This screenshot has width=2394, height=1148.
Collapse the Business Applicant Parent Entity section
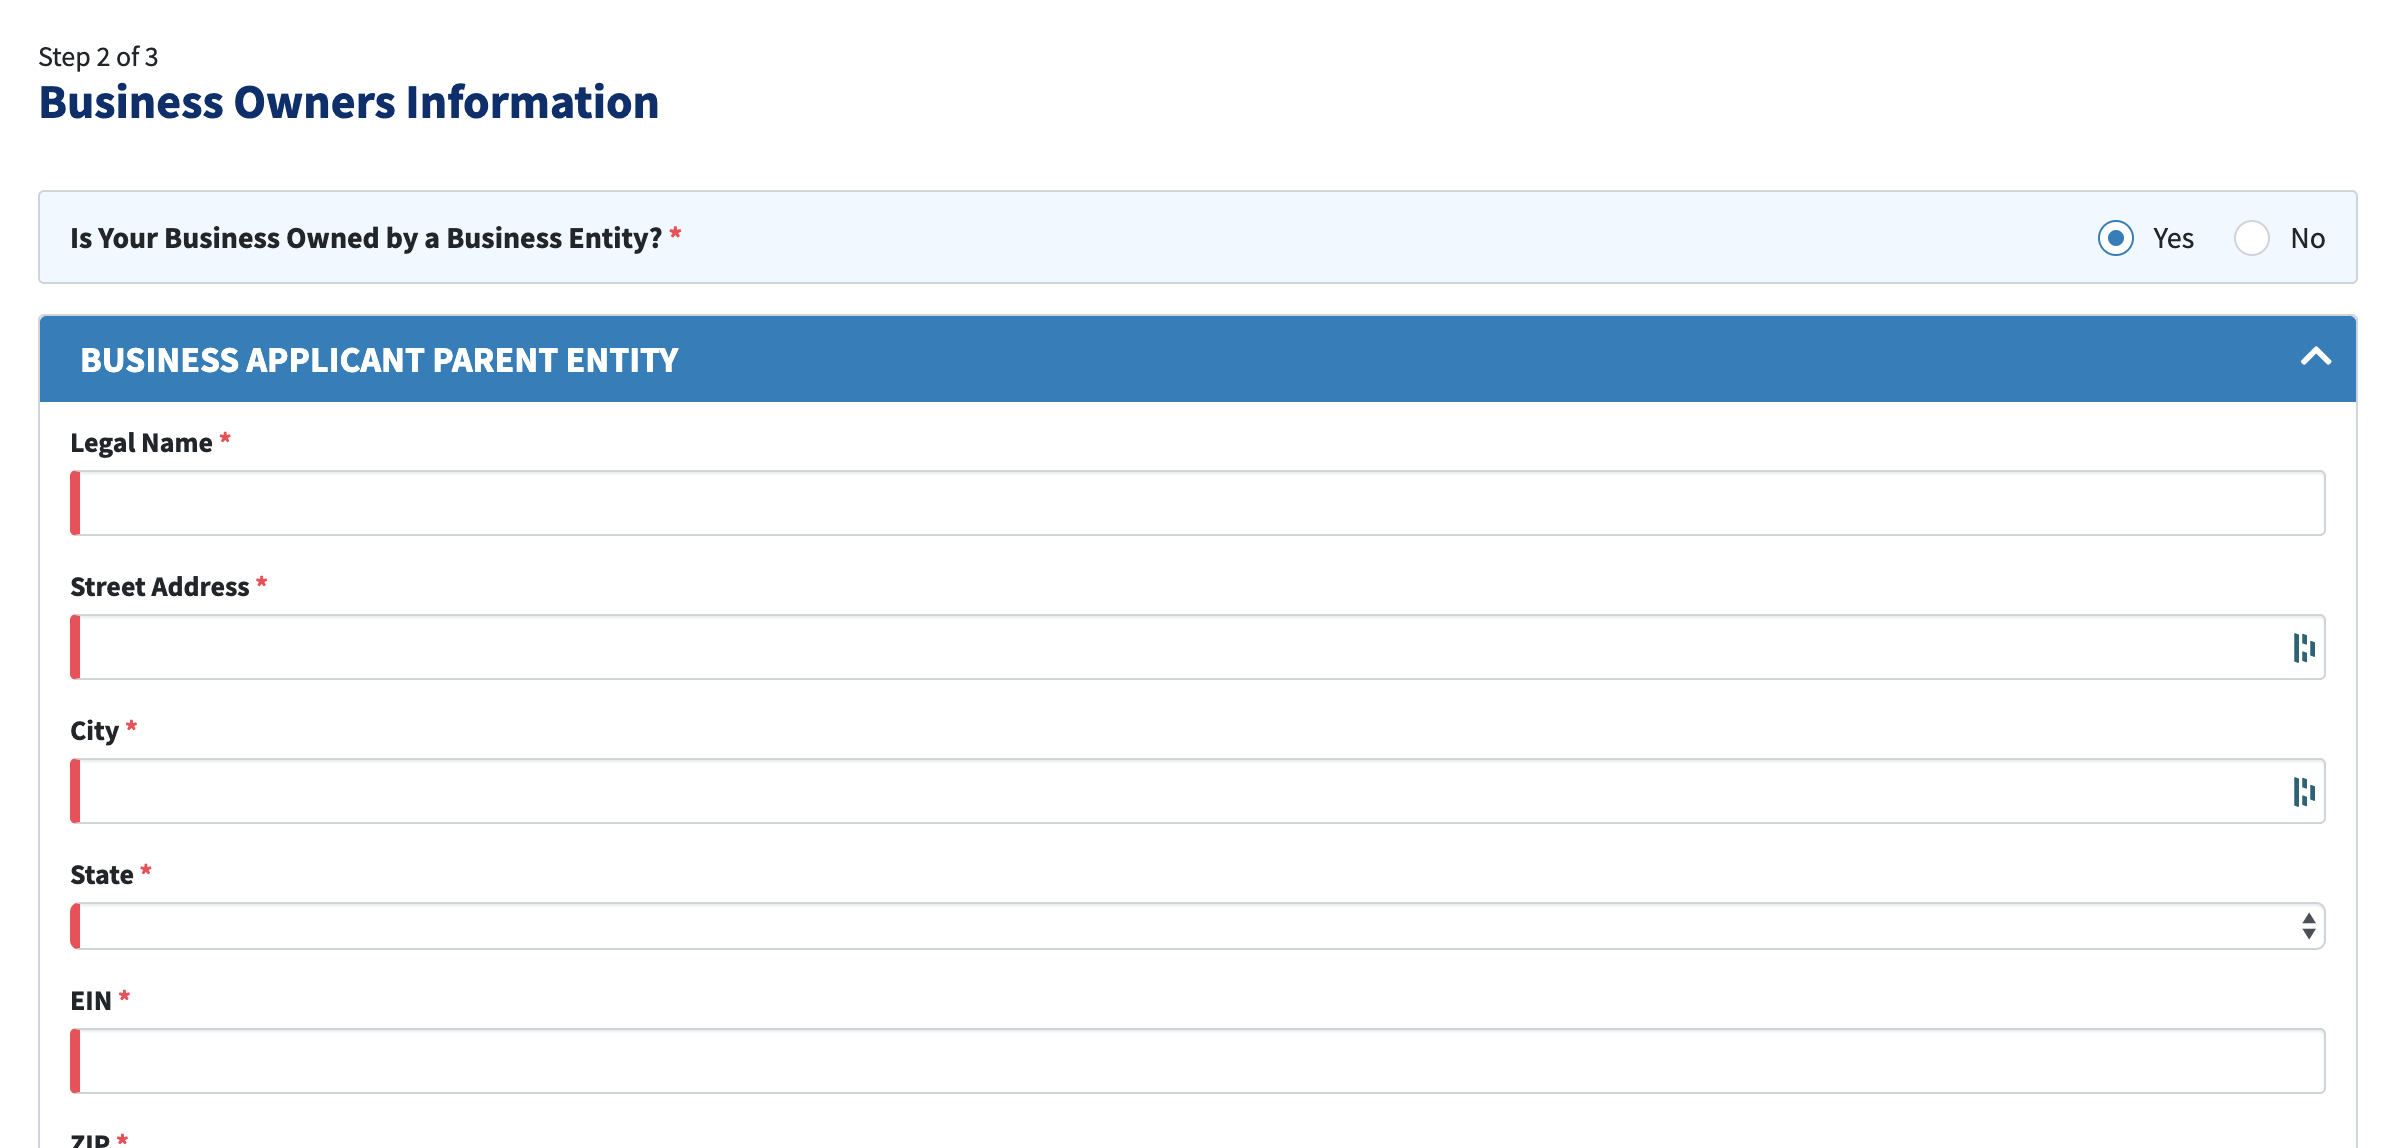coord(2315,358)
